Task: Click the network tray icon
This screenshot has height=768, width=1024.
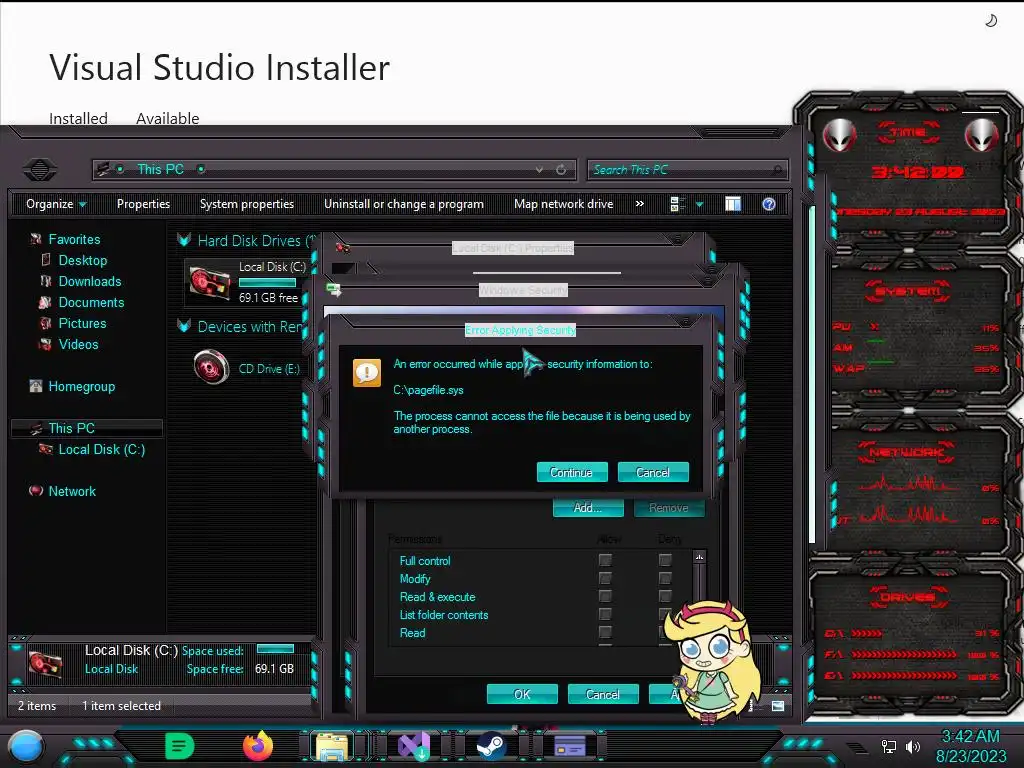Action: (888, 746)
